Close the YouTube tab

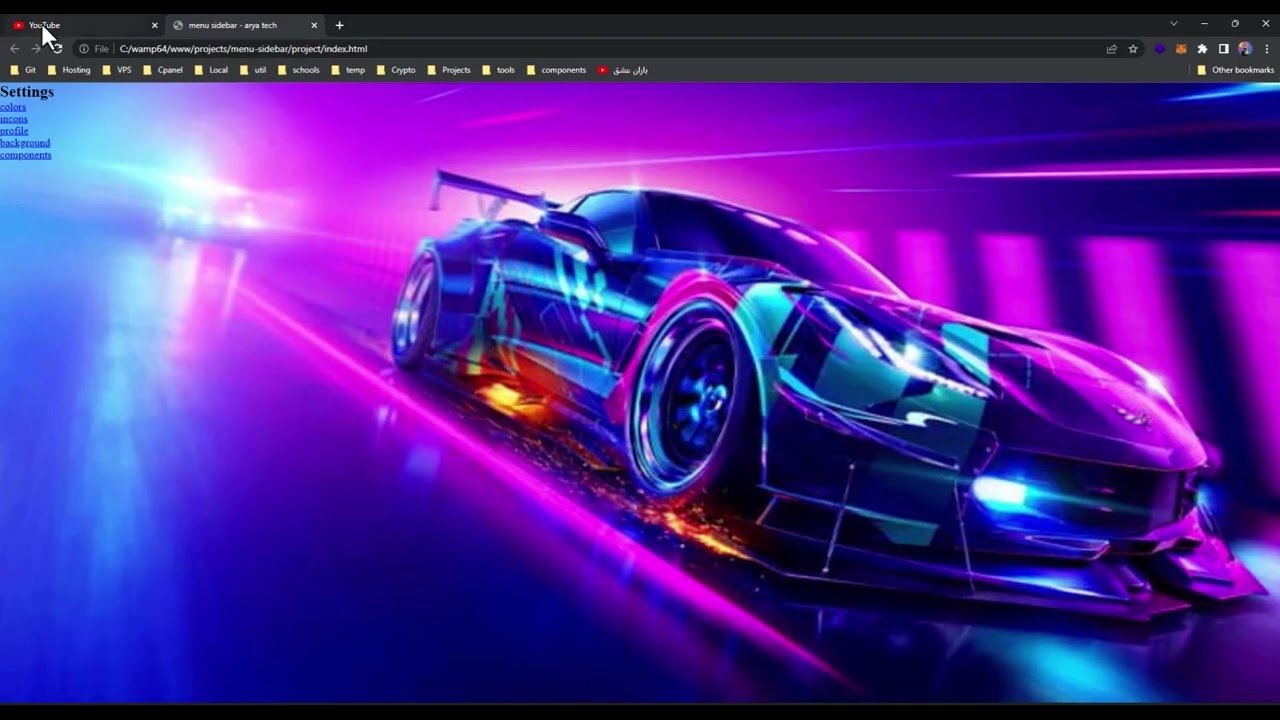(x=154, y=25)
